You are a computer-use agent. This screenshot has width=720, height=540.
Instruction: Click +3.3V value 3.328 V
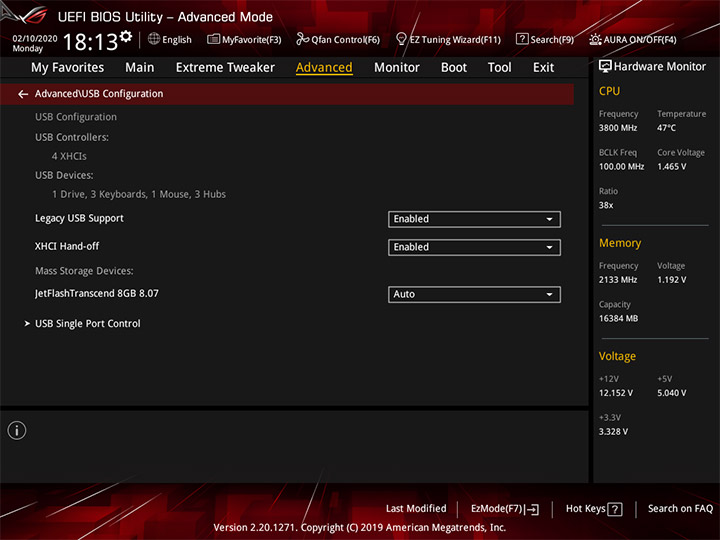click(613, 432)
